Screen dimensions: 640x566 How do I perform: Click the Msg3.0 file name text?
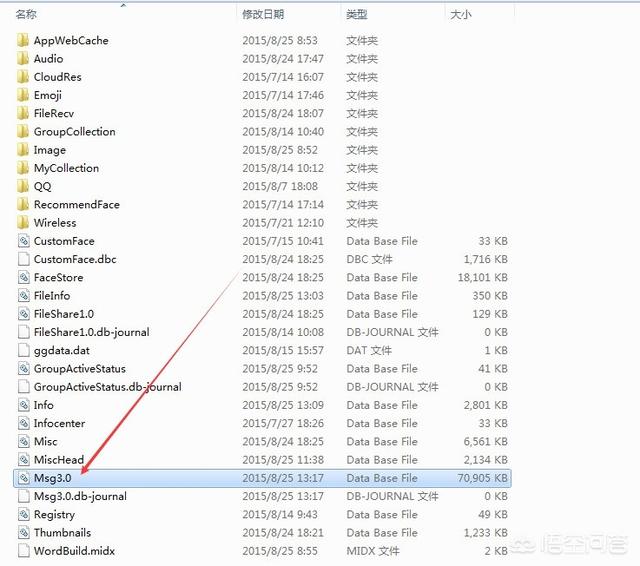53,478
